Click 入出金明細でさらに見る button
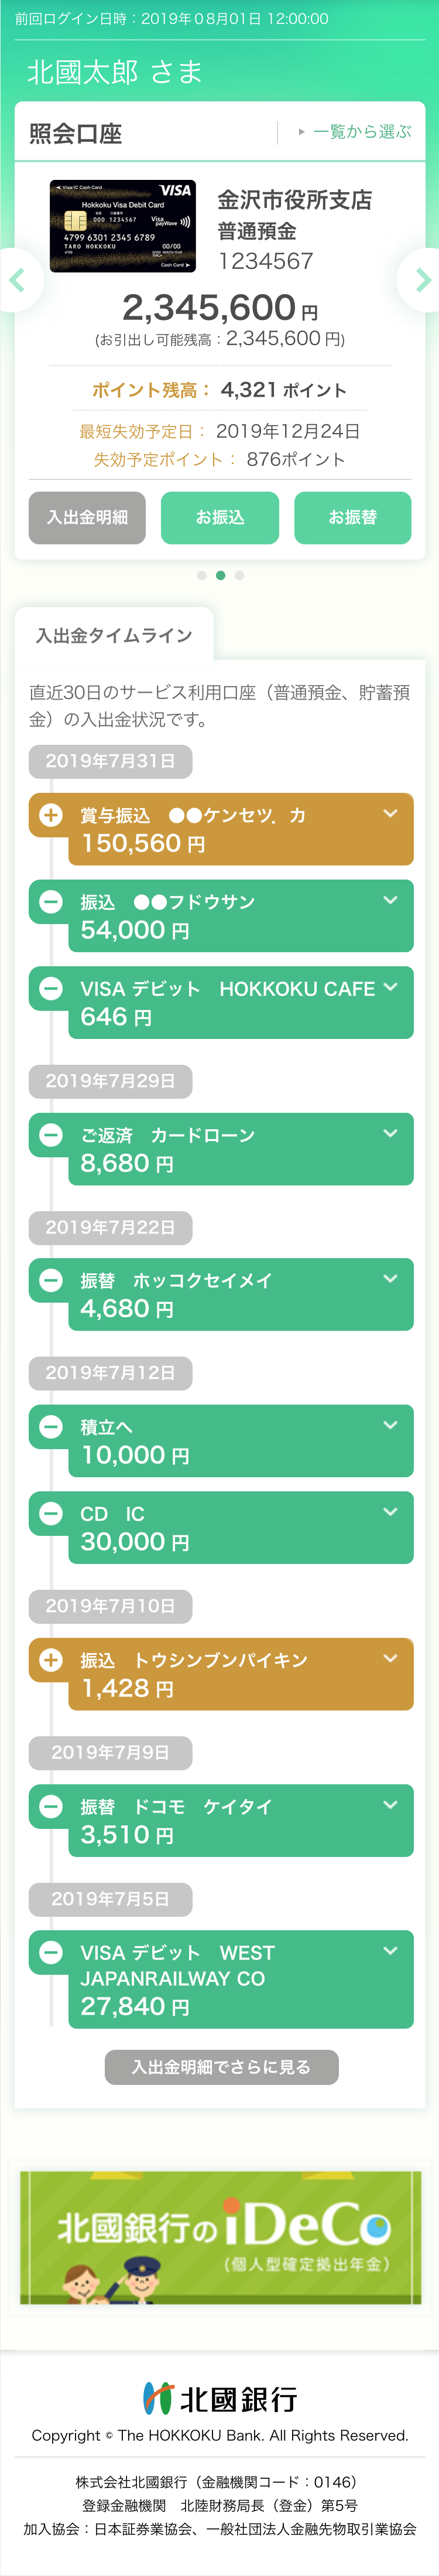Image resolution: width=439 pixels, height=2576 pixels. click(221, 2066)
